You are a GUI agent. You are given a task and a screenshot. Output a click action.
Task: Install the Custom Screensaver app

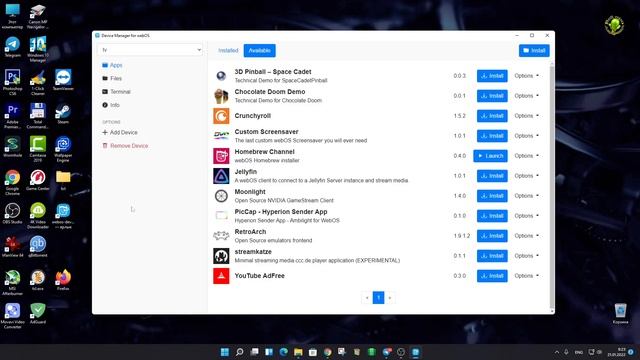(x=492, y=136)
